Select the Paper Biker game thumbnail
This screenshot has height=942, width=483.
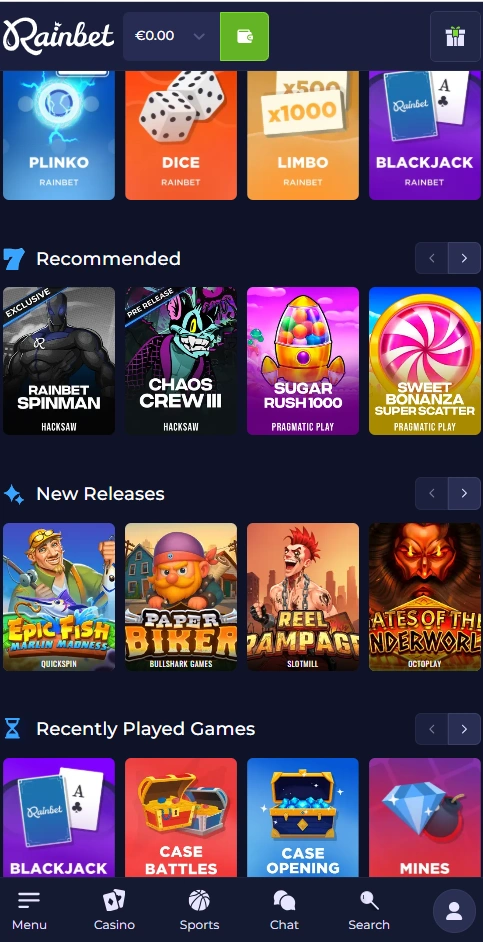point(181,597)
